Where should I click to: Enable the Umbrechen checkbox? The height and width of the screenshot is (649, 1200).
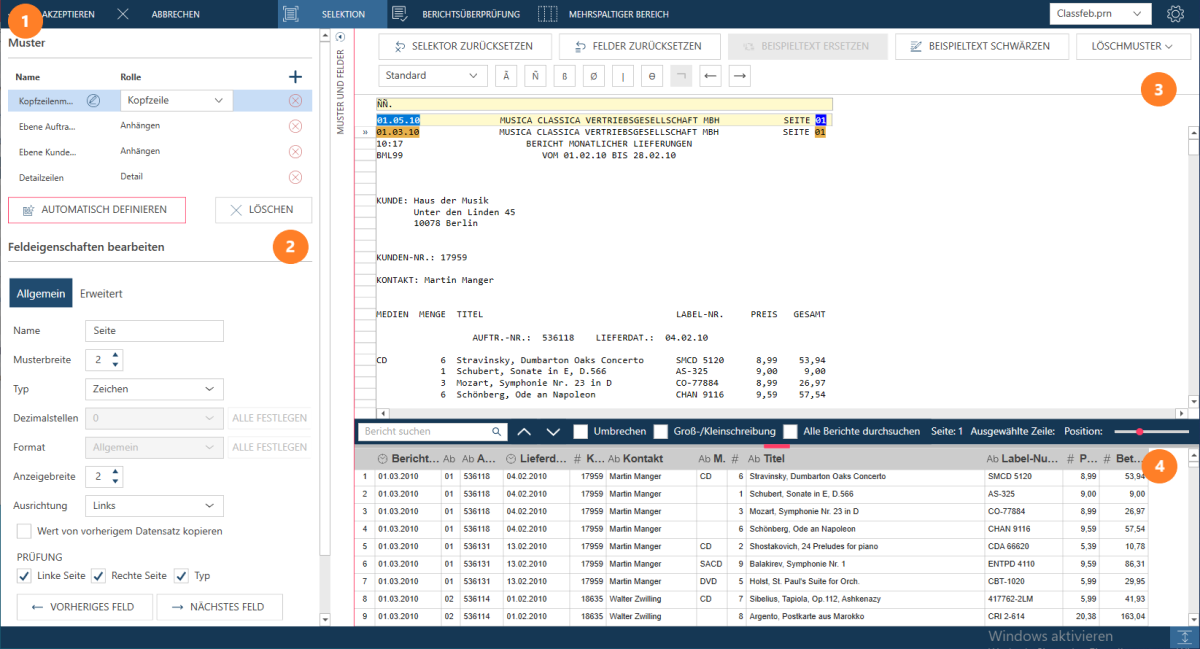tap(581, 432)
